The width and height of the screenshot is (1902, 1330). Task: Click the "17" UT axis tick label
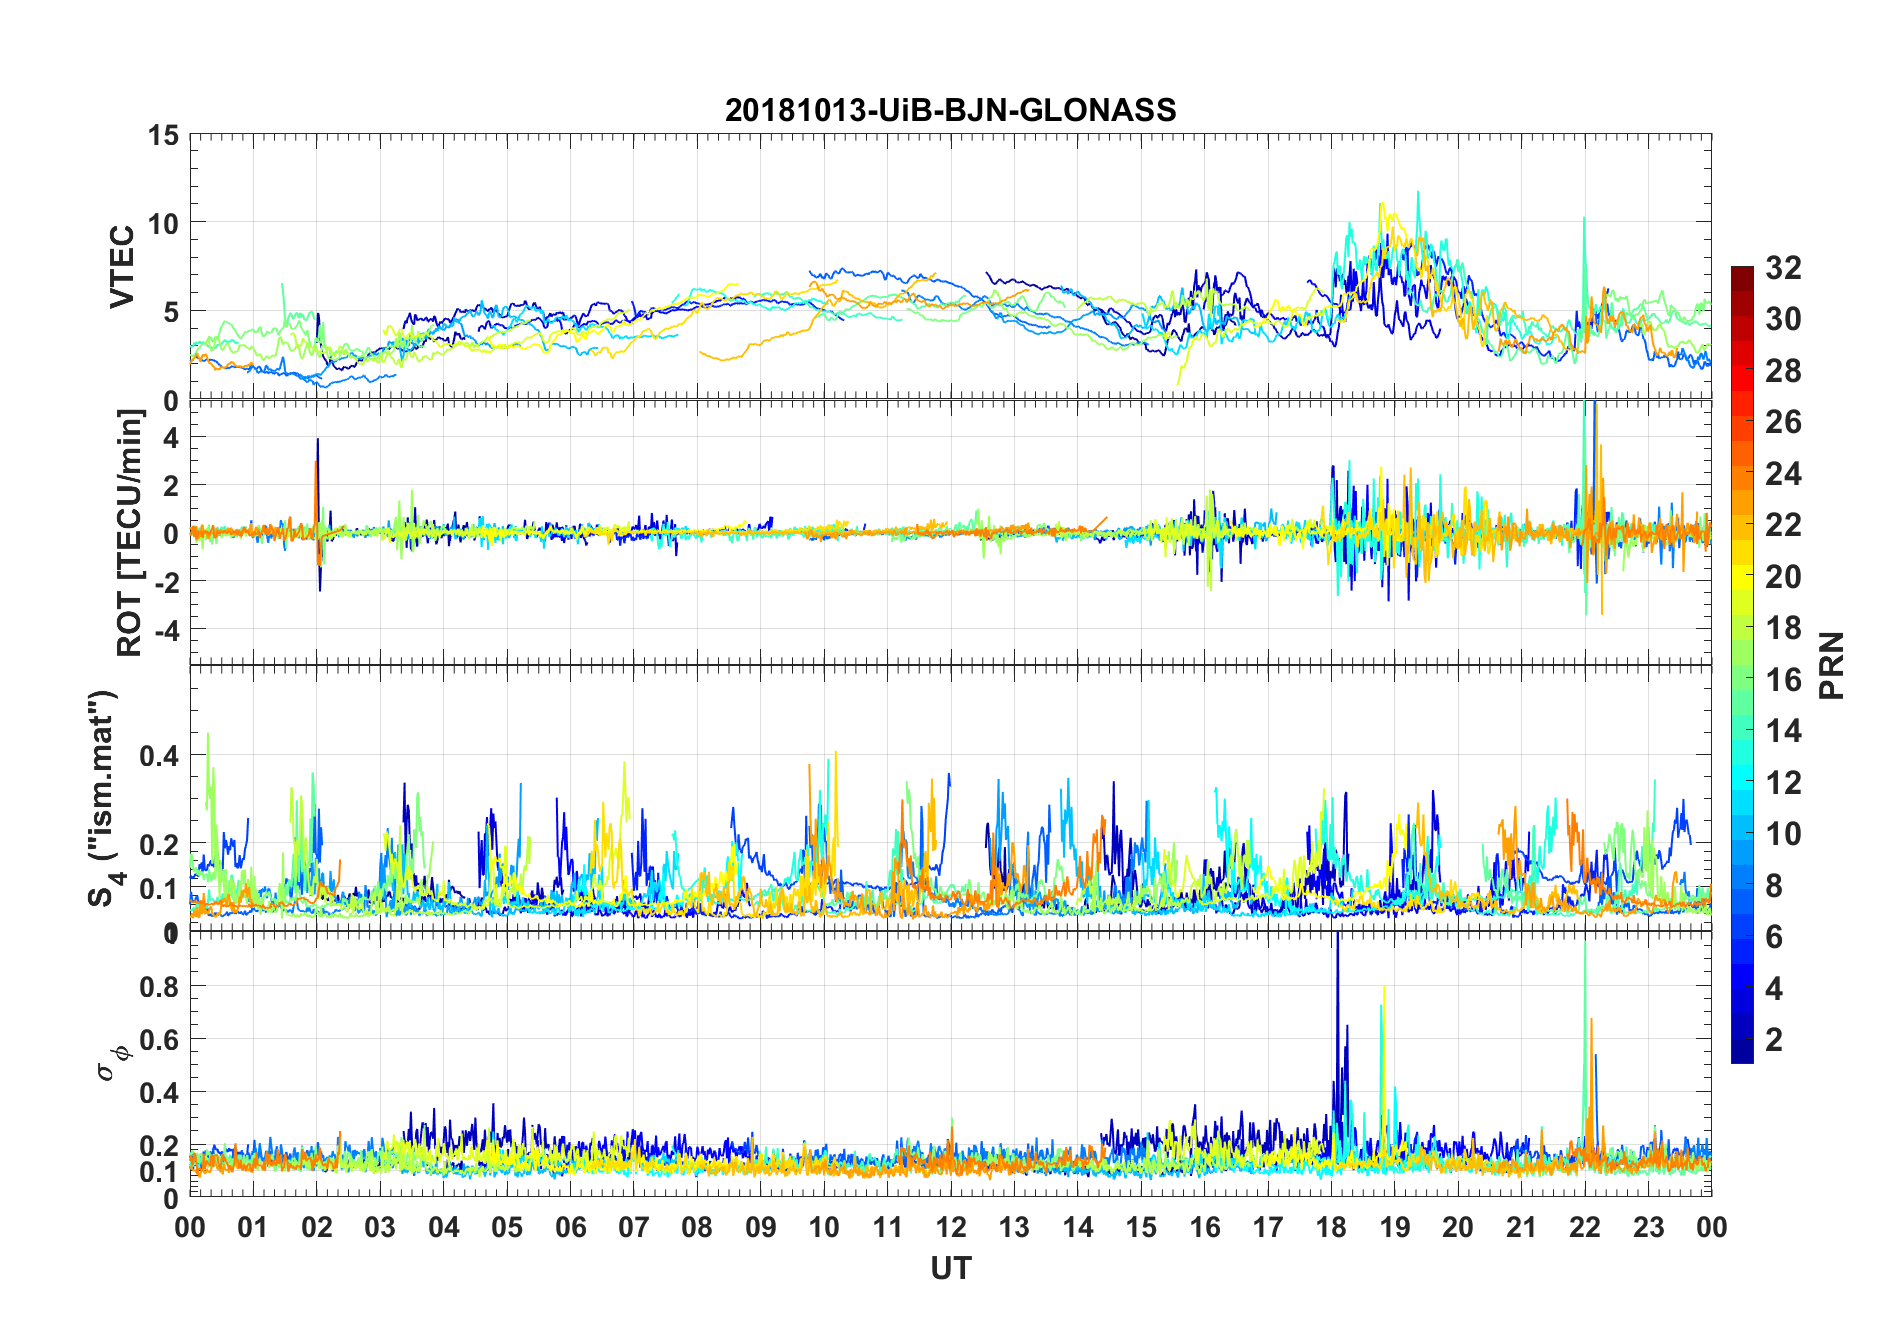1268,1228
